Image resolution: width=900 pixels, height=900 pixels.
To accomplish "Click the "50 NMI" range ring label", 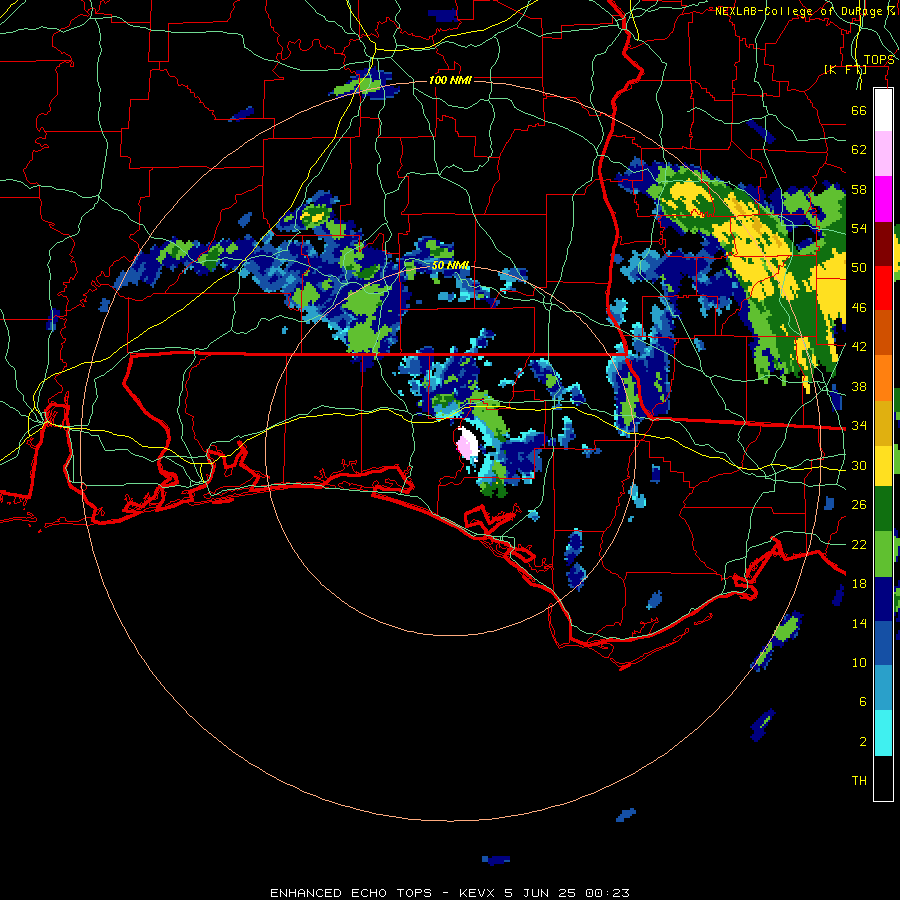I will [x=451, y=266].
